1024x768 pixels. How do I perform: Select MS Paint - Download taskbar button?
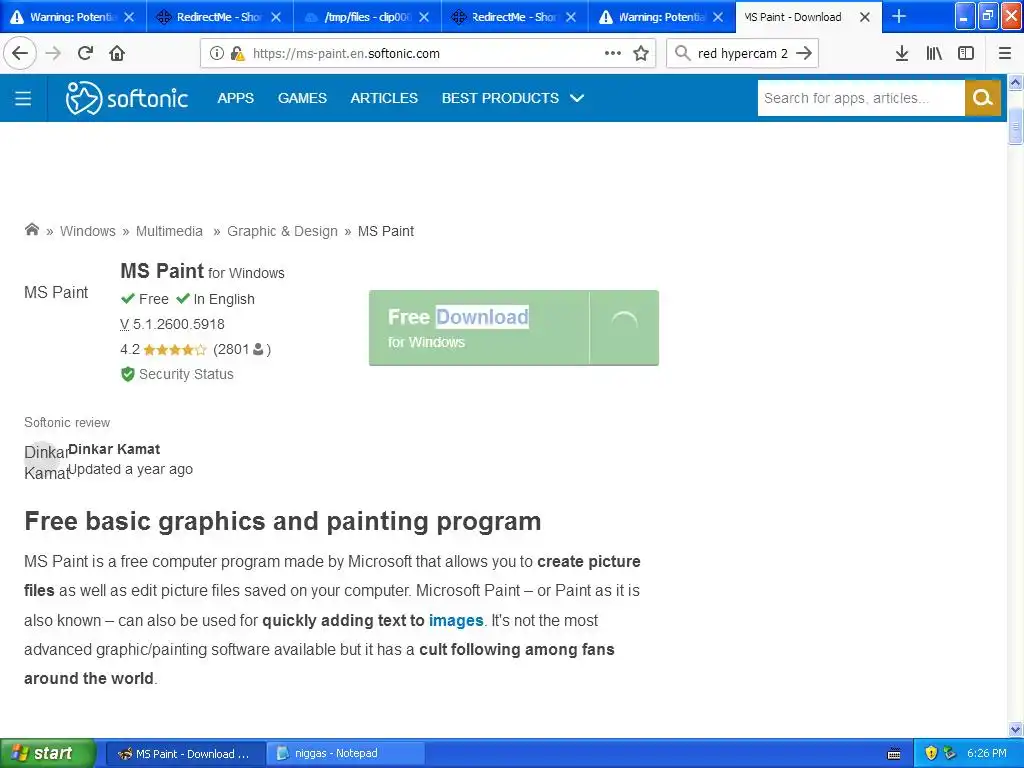point(185,754)
